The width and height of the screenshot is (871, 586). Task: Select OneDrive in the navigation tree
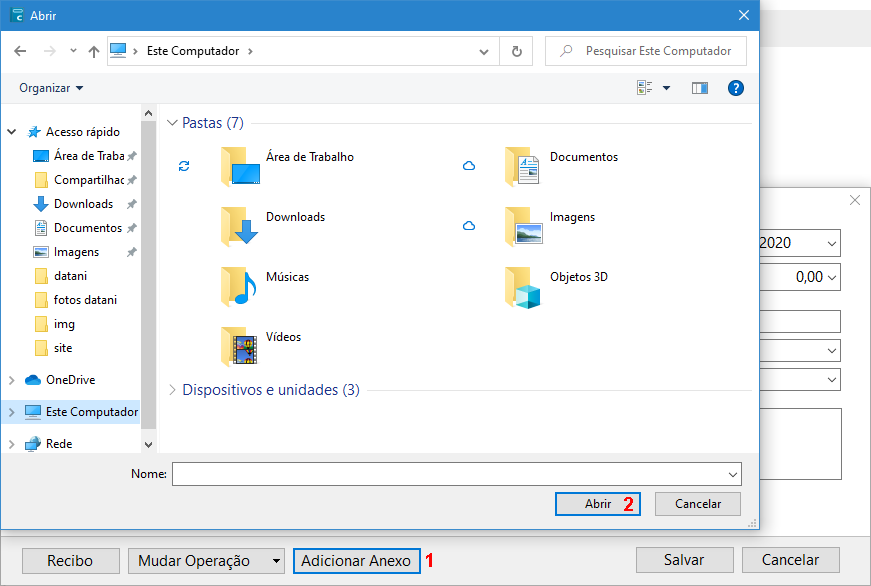point(70,380)
